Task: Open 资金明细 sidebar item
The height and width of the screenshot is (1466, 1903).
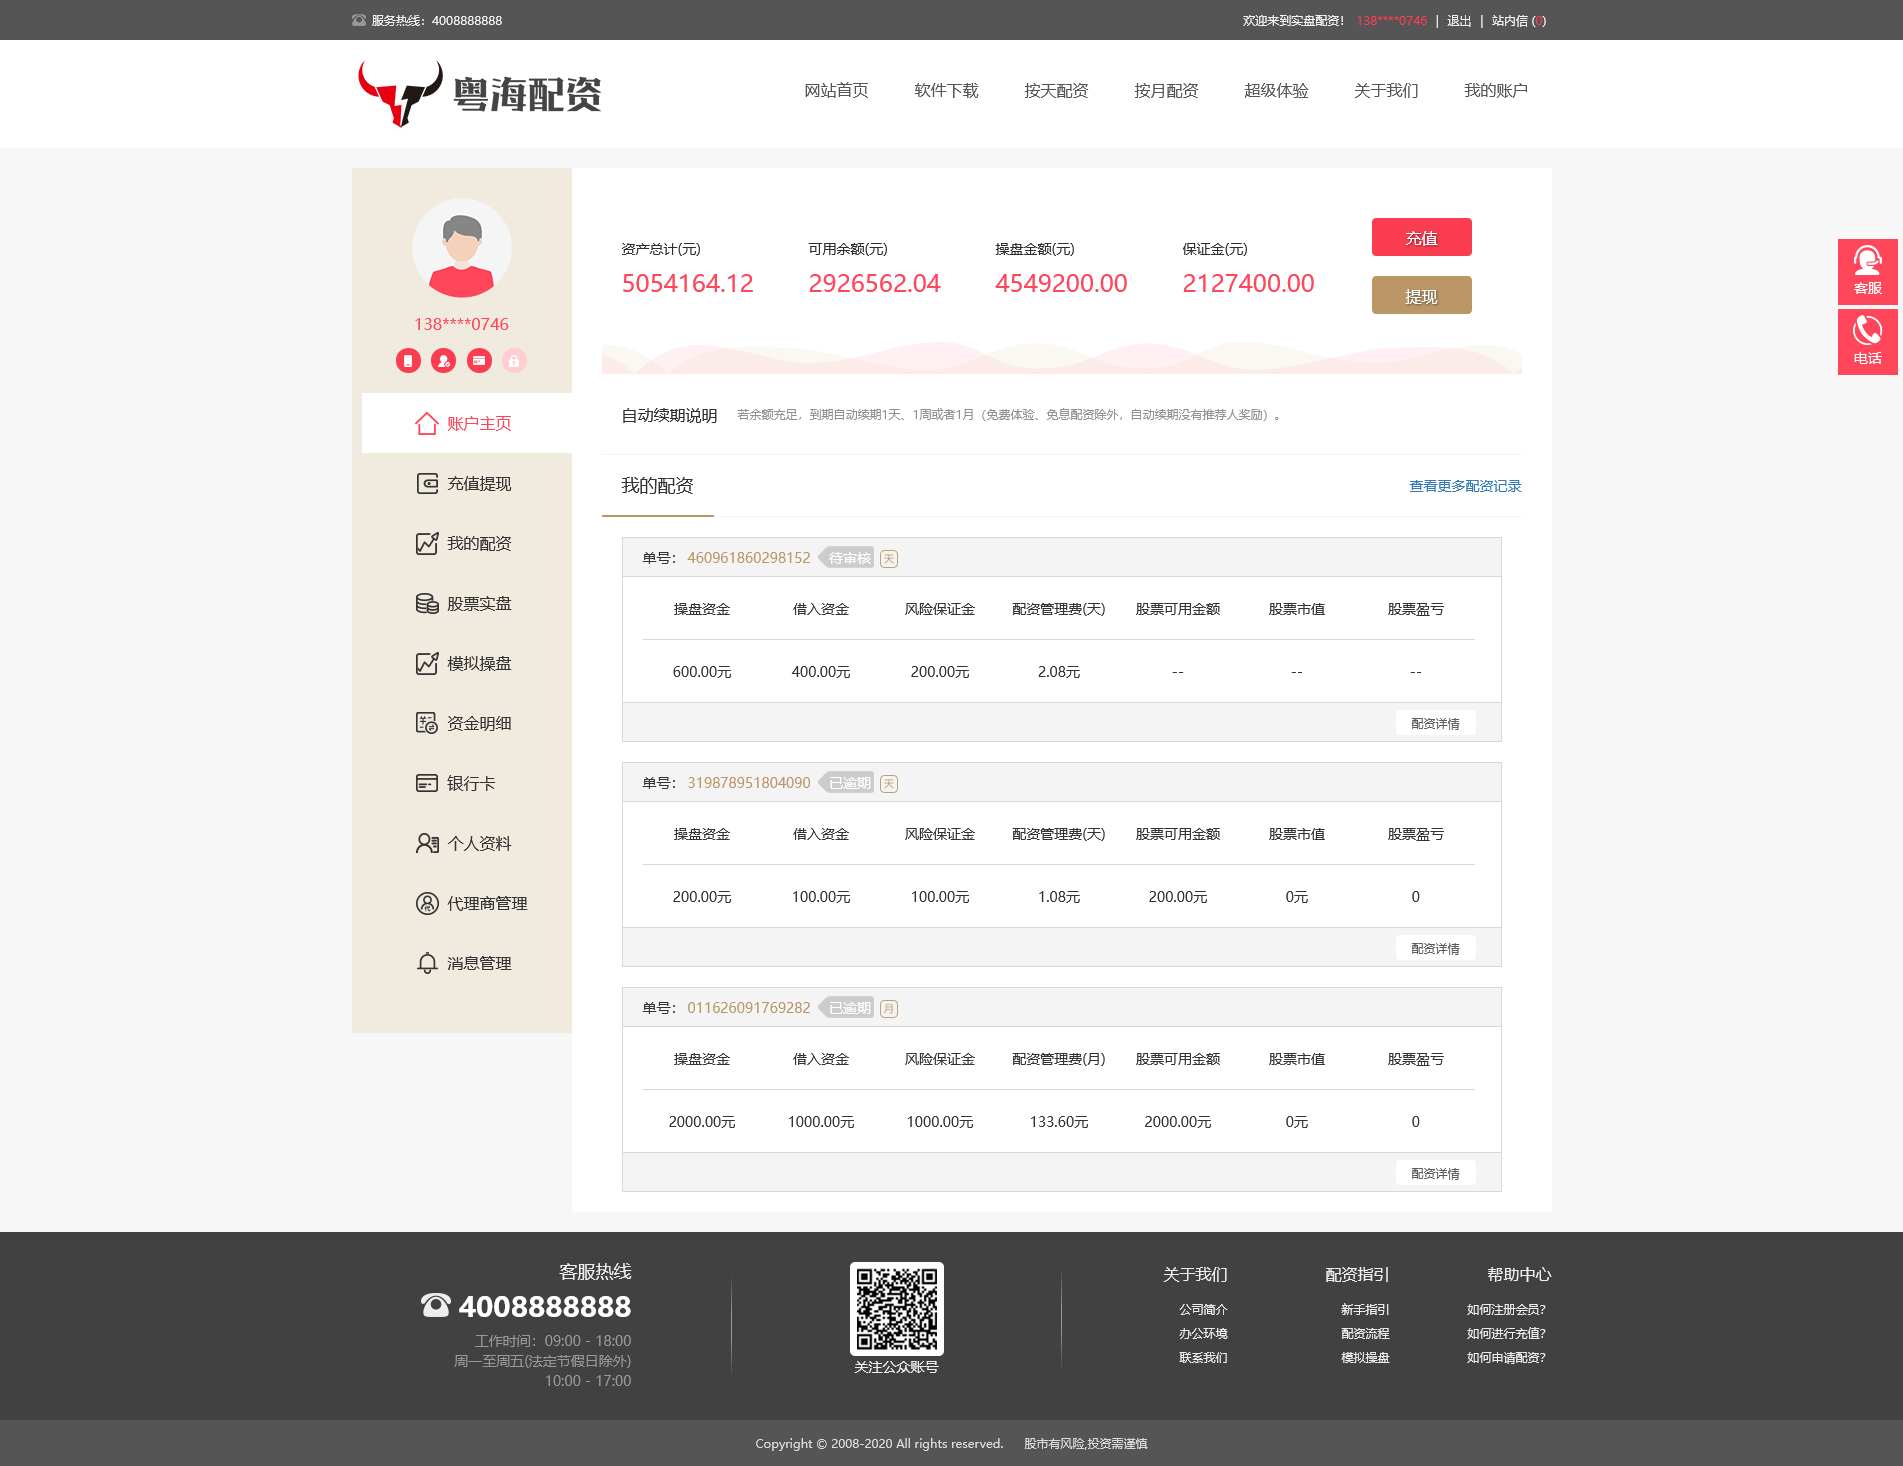Action: (x=467, y=723)
